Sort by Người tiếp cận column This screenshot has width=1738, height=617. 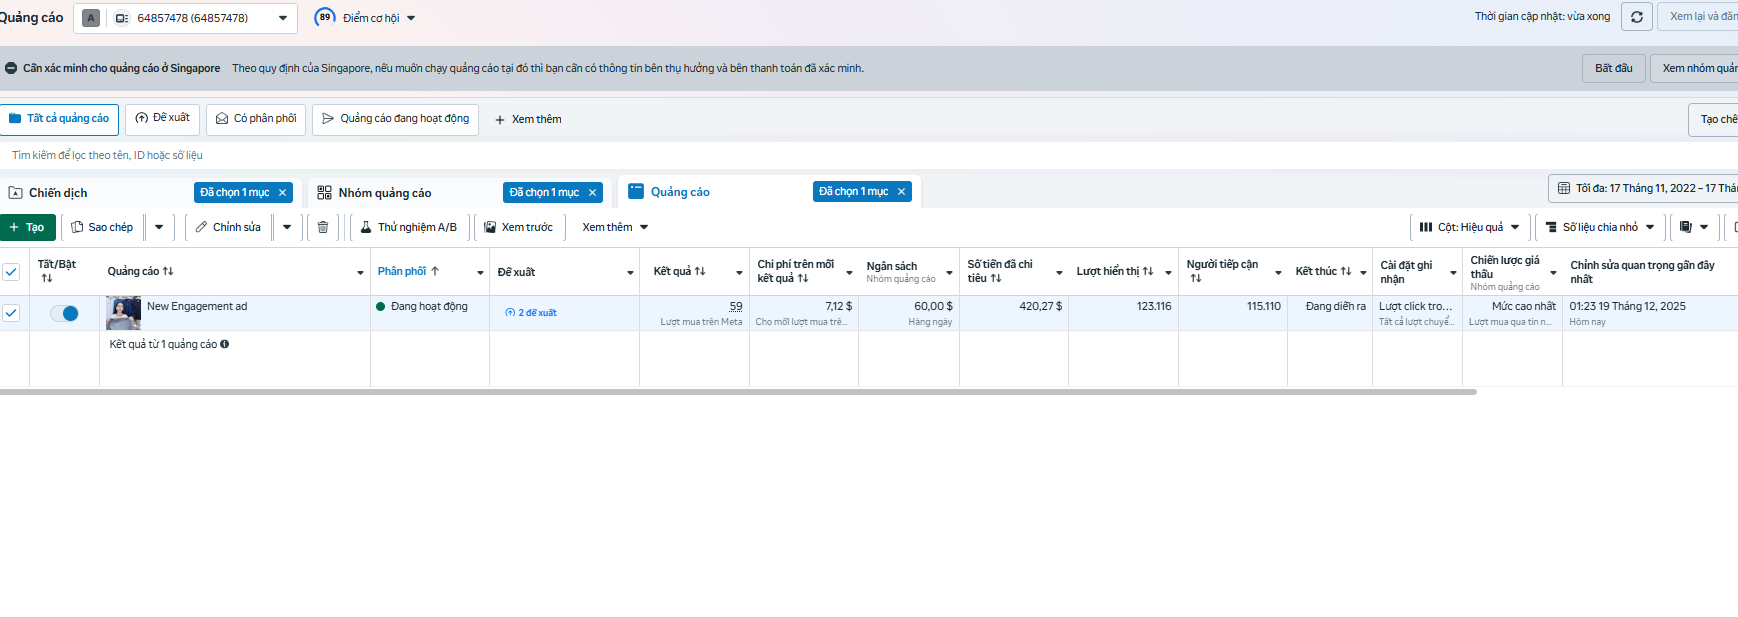(1196, 278)
